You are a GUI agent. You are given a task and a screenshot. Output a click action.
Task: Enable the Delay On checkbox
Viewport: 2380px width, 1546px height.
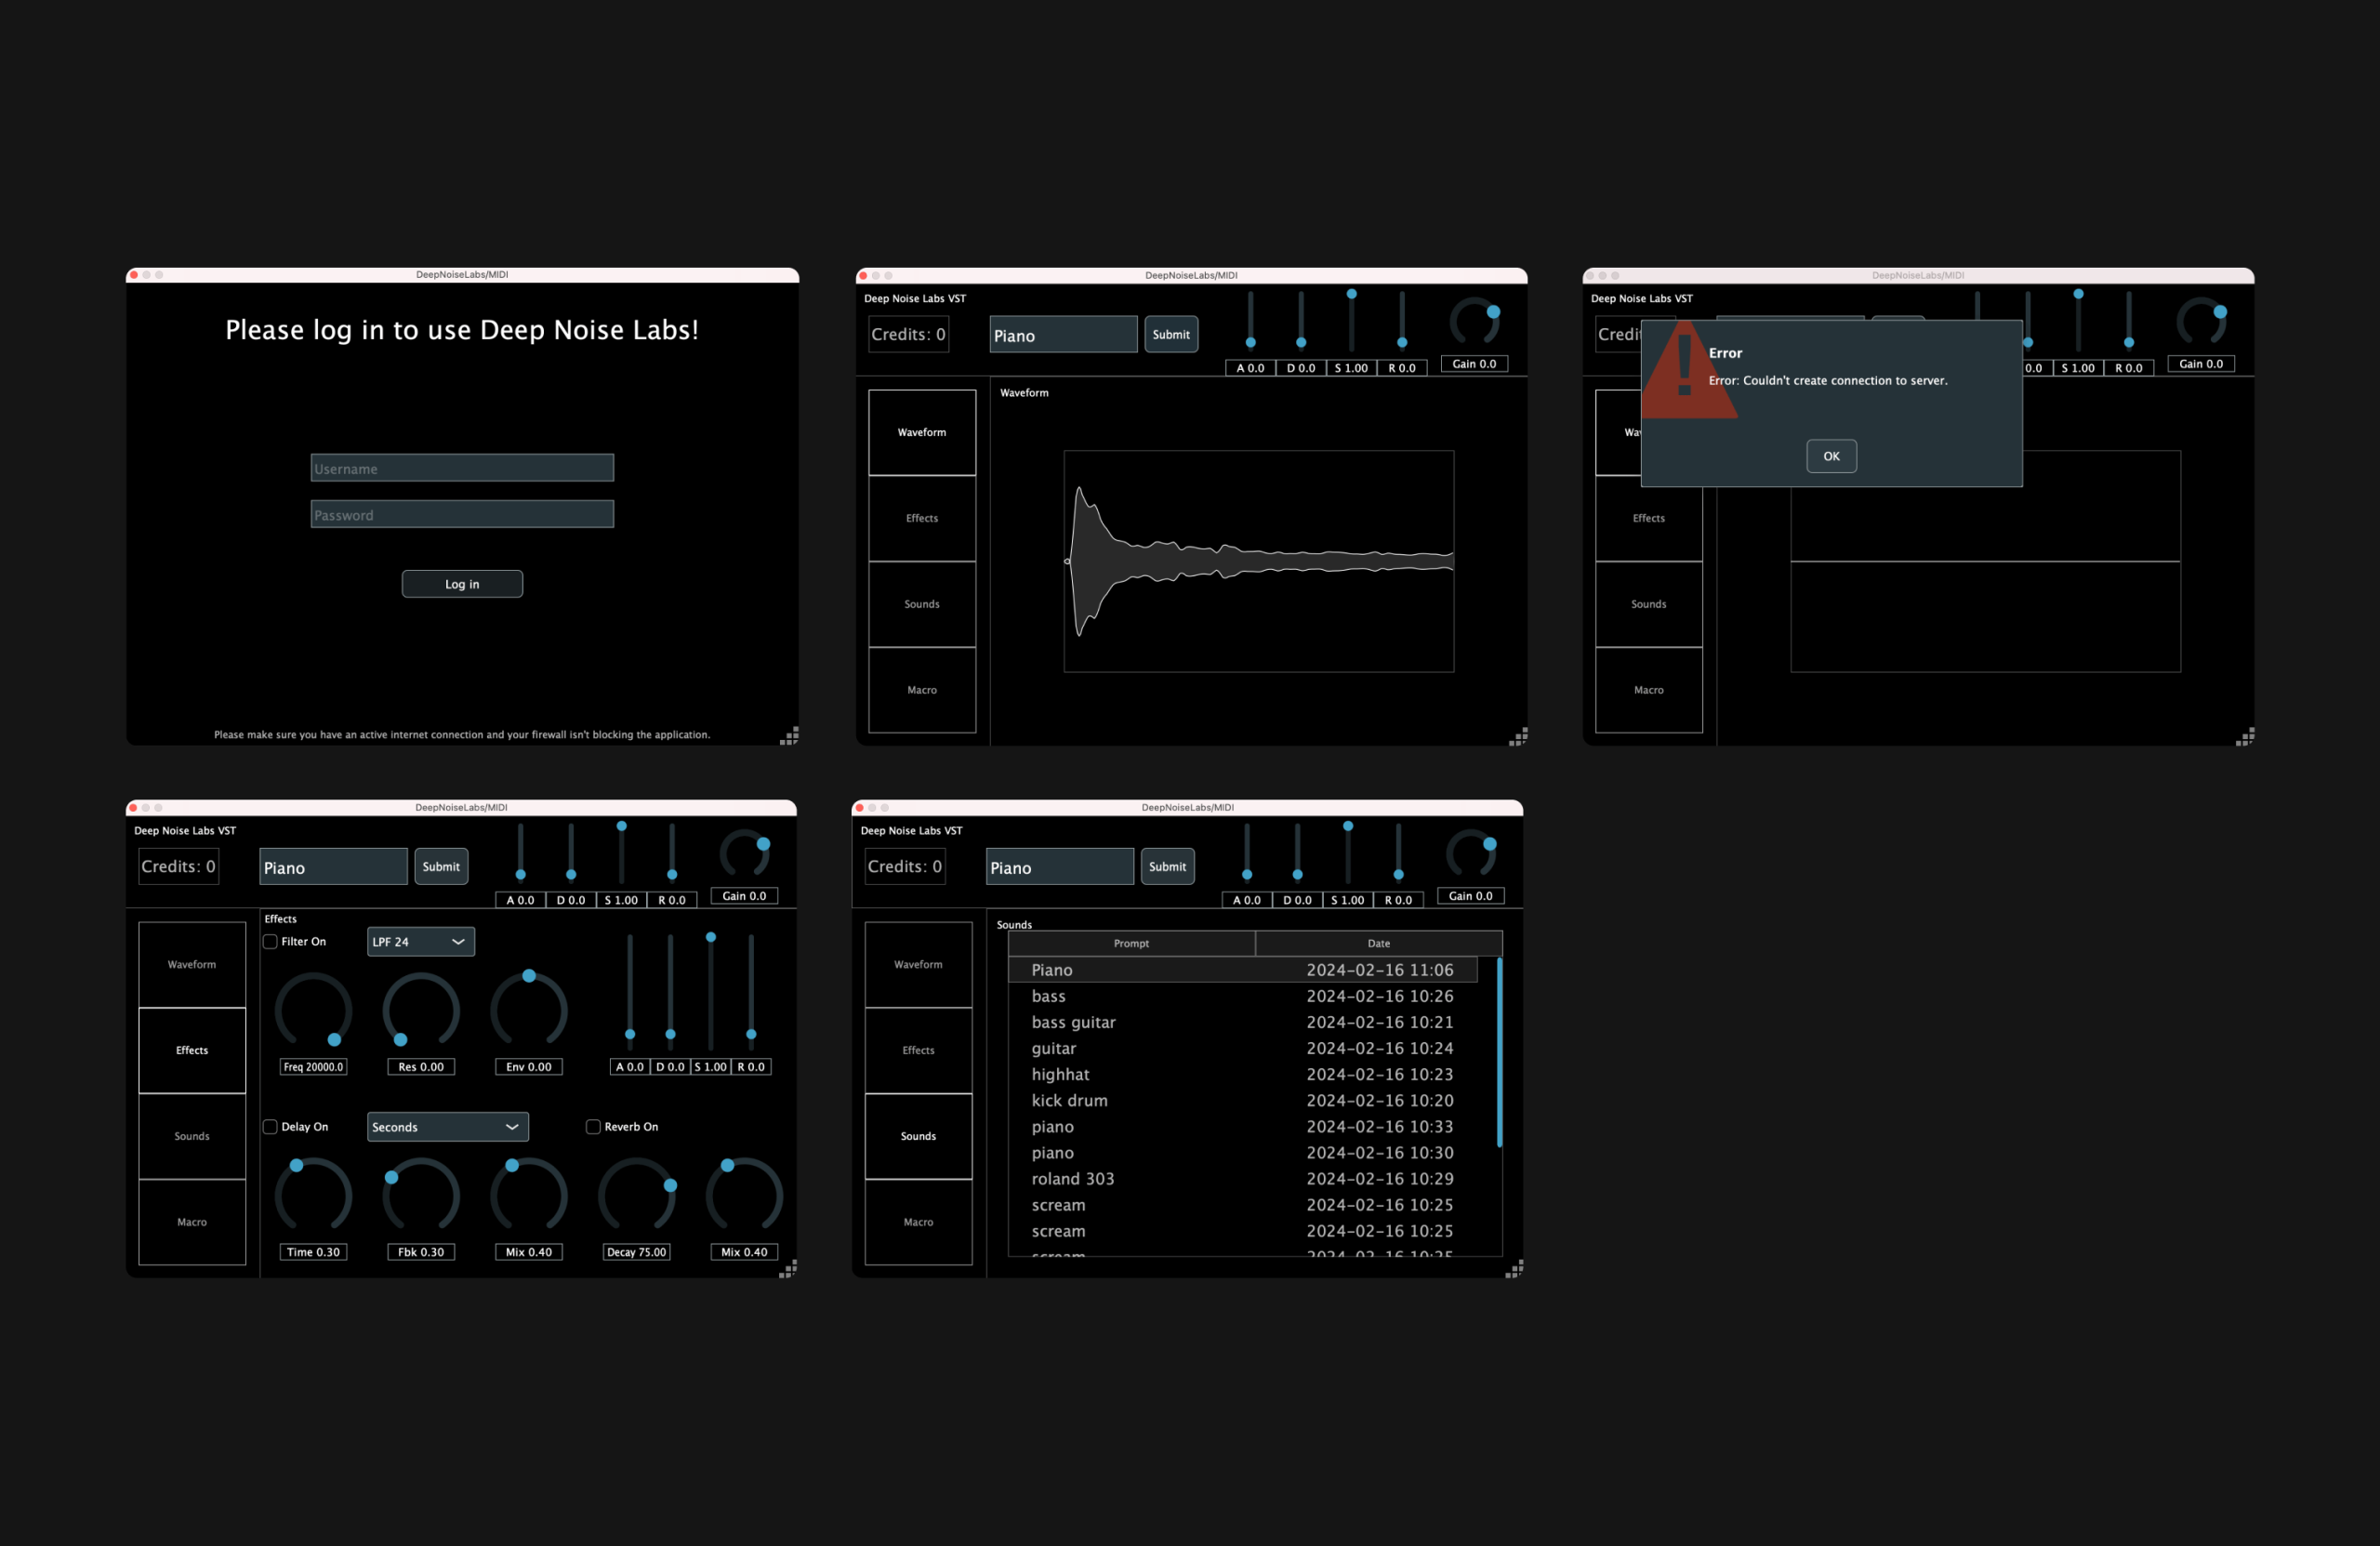click(270, 1126)
